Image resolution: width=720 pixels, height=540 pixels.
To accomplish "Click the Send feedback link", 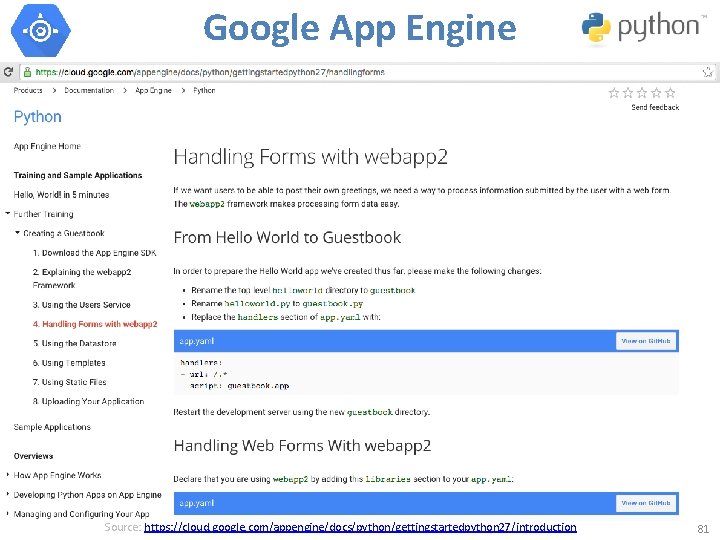I will tap(655, 107).
